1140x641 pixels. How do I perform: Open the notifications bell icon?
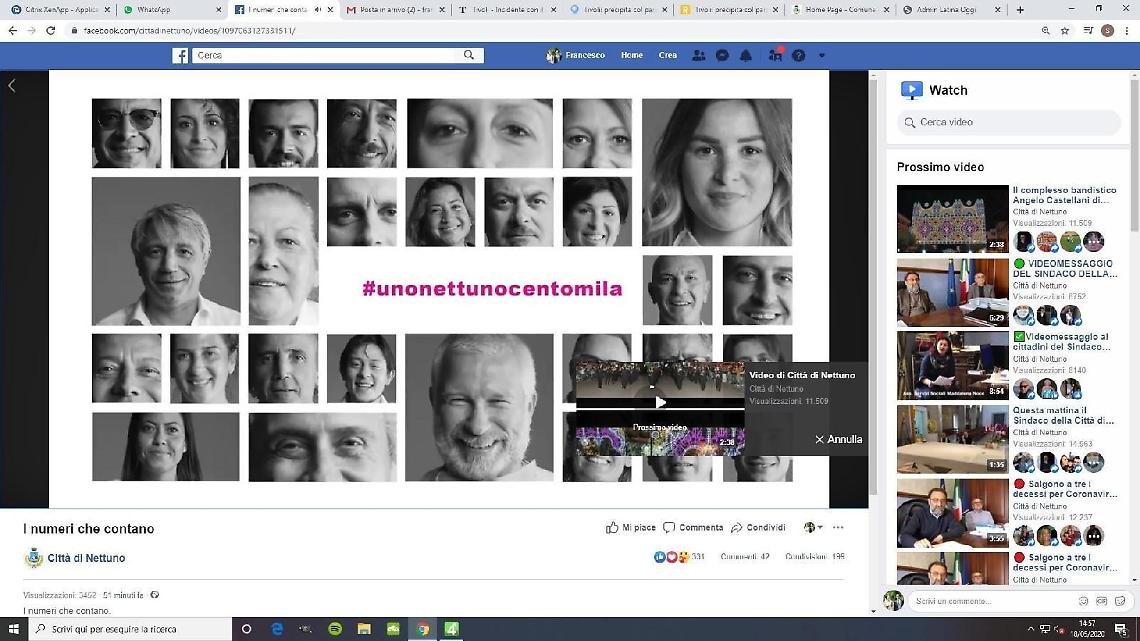(x=746, y=56)
